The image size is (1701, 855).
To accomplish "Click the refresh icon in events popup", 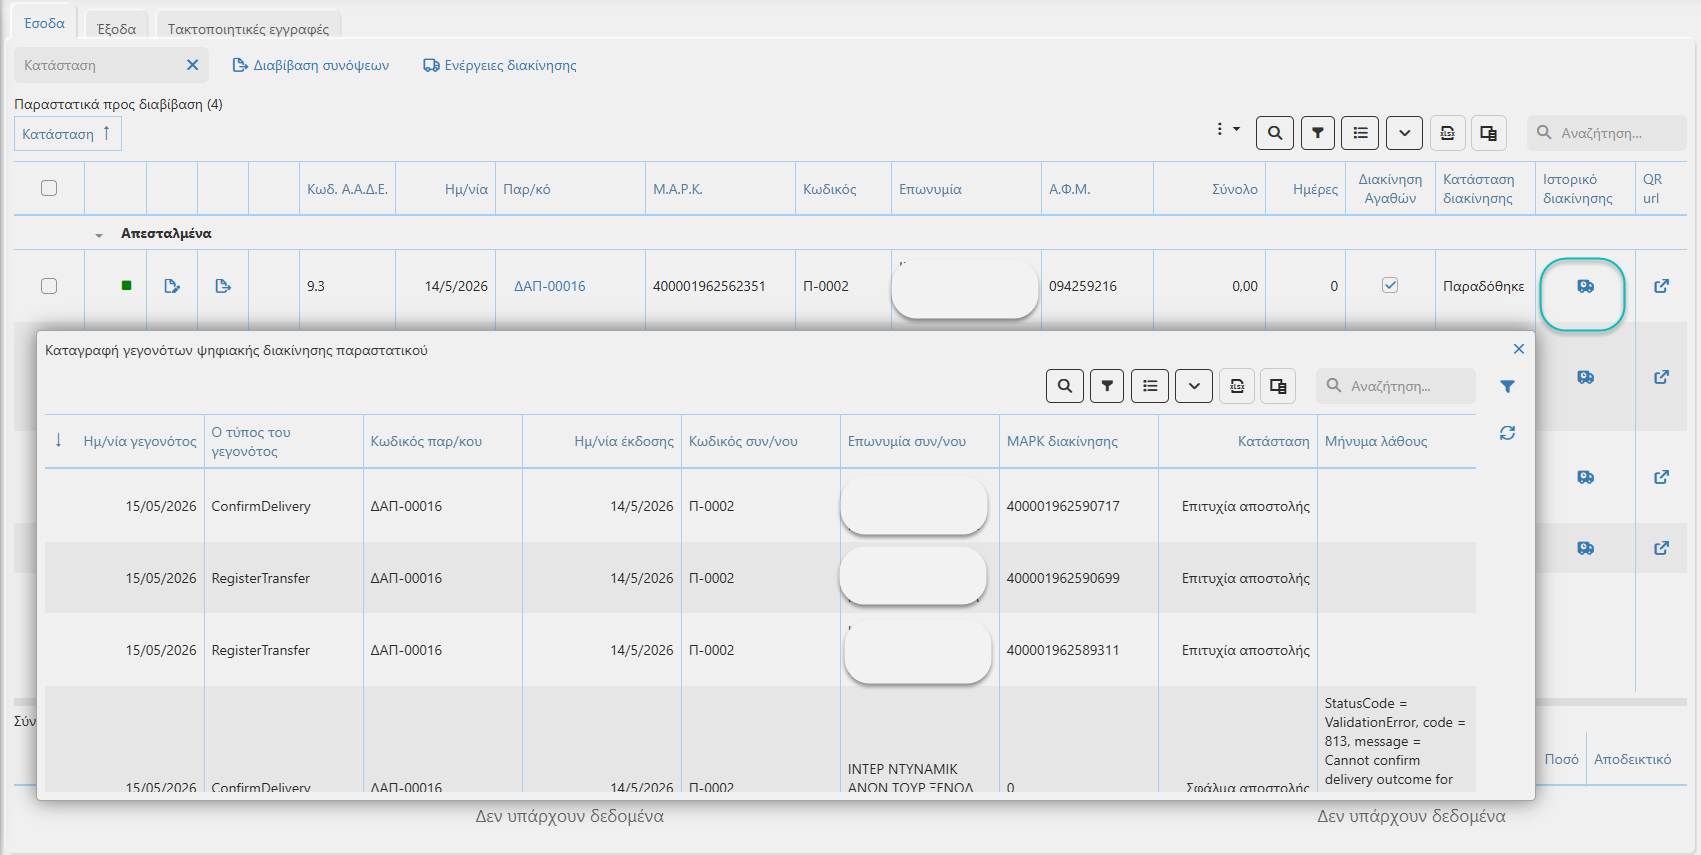I will [x=1507, y=433].
